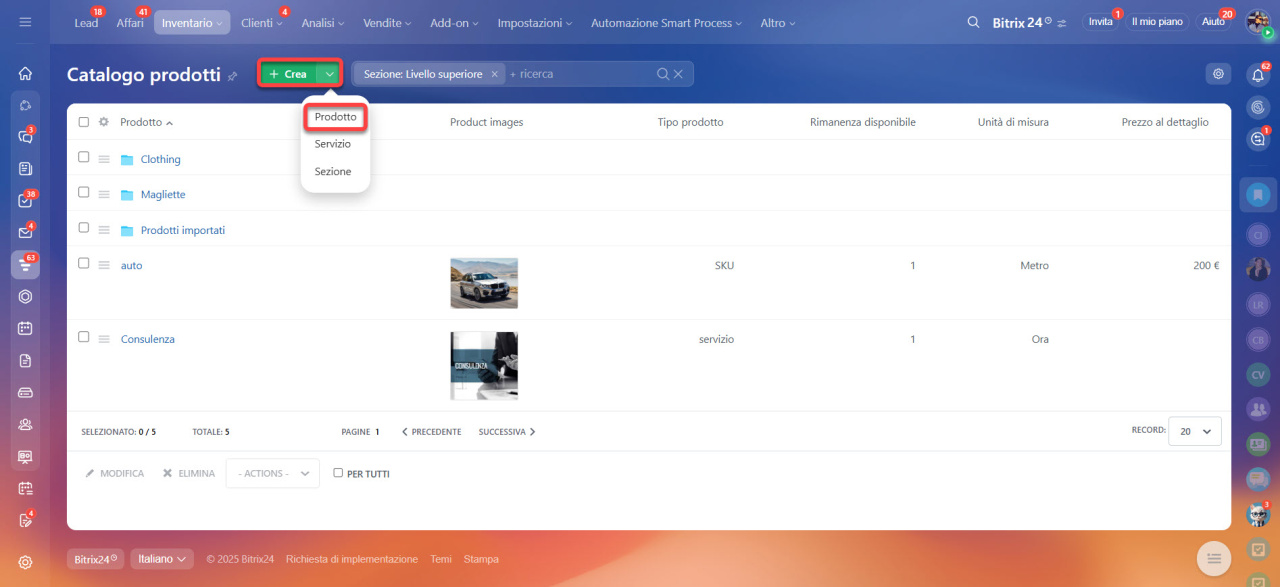Open the Clothing section folder
Image resolution: width=1280 pixels, height=587 pixels.
pos(160,159)
